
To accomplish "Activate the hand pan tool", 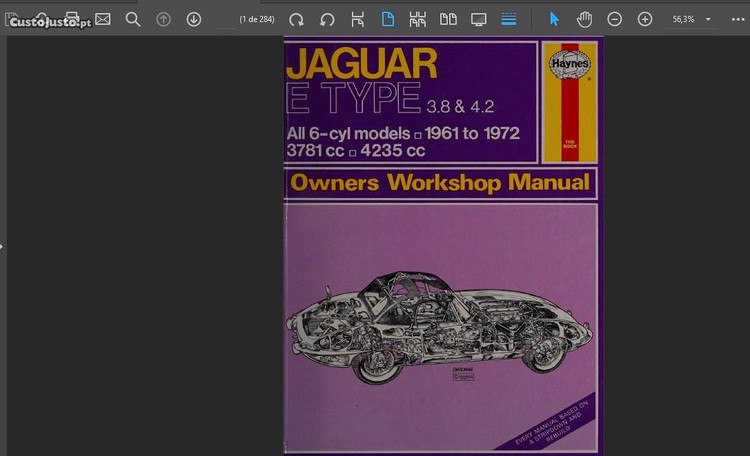I will [584, 19].
